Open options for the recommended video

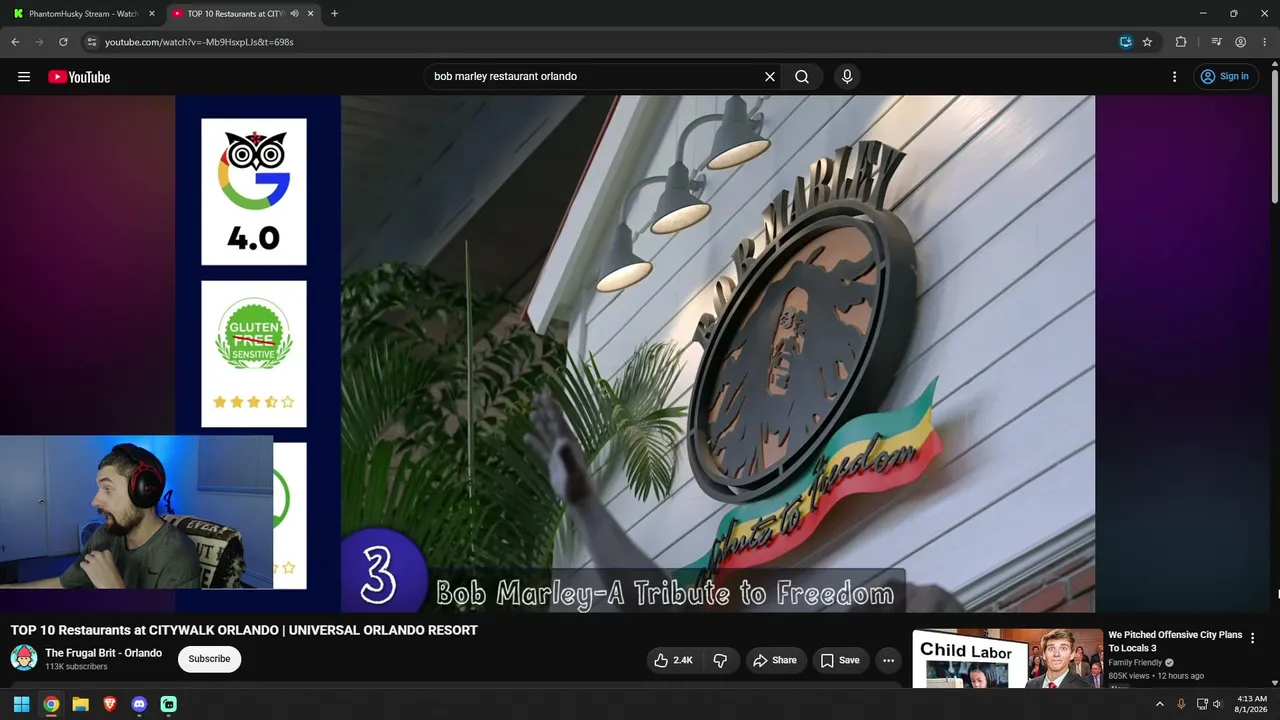[1252, 638]
